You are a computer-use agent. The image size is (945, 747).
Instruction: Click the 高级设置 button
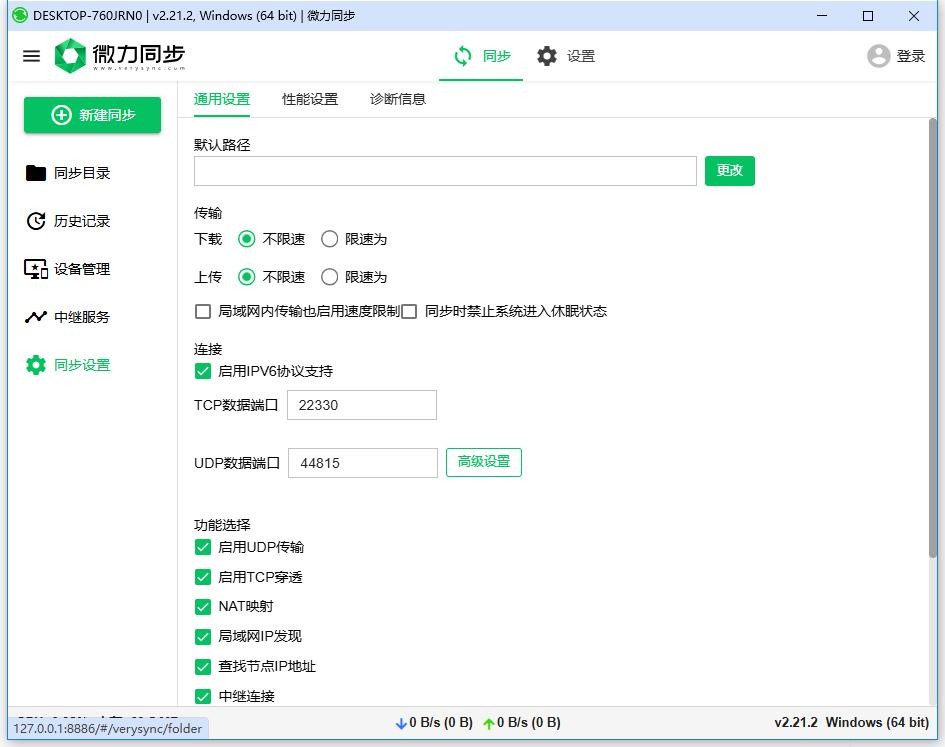pos(483,462)
